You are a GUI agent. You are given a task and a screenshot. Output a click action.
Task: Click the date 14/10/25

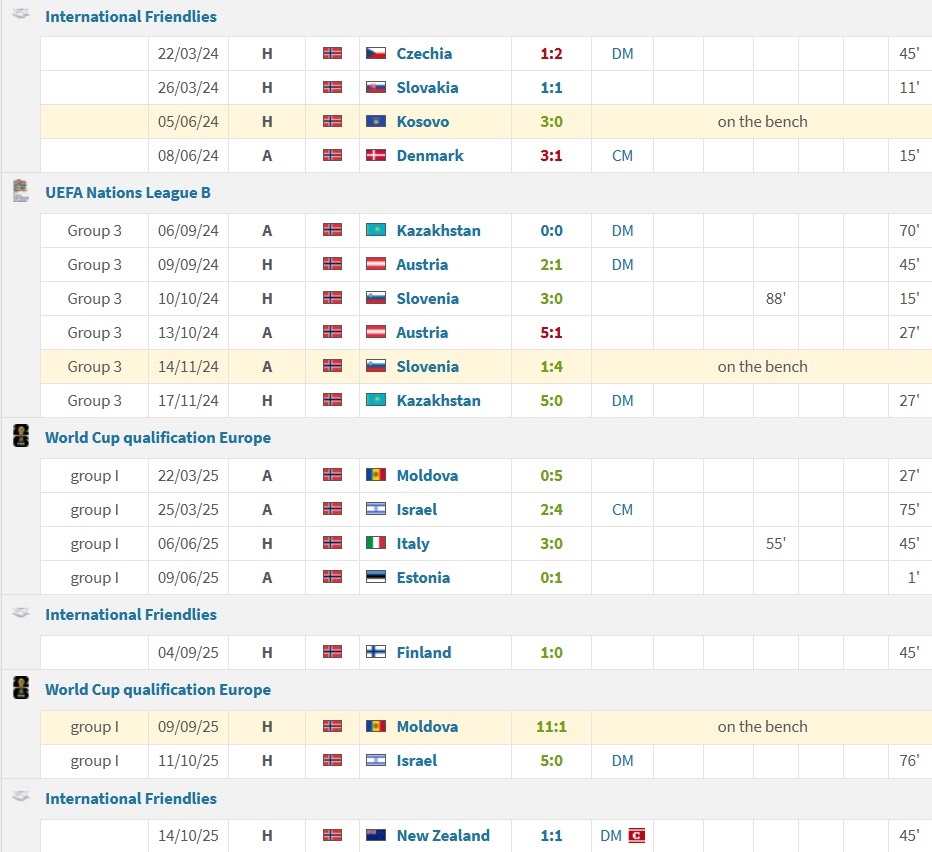[188, 835]
